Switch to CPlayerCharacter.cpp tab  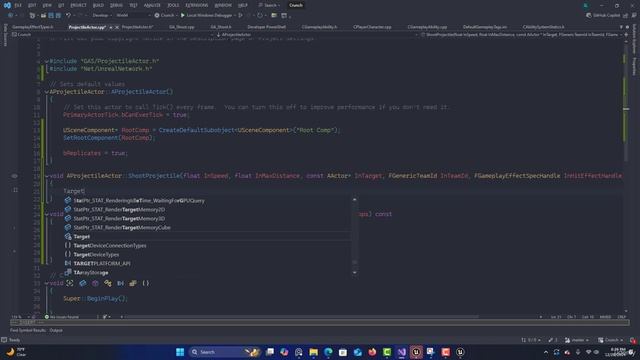(372, 27)
